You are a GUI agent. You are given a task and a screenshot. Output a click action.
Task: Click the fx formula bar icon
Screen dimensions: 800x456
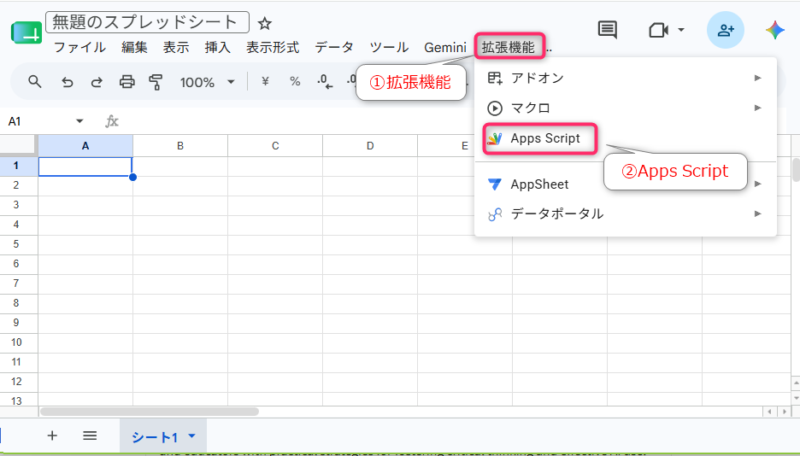click(112, 121)
